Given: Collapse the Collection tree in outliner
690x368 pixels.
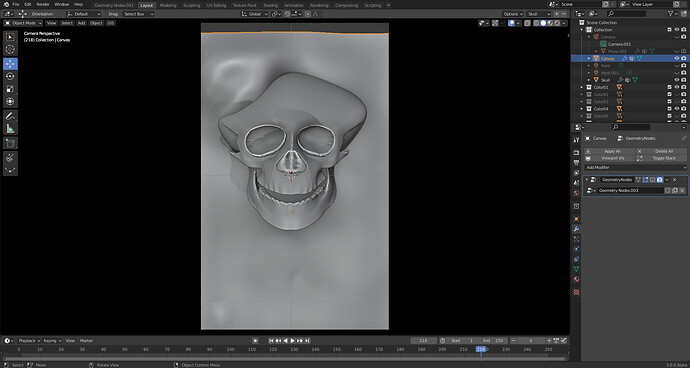Looking at the screenshot, I should click(x=582, y=29).
